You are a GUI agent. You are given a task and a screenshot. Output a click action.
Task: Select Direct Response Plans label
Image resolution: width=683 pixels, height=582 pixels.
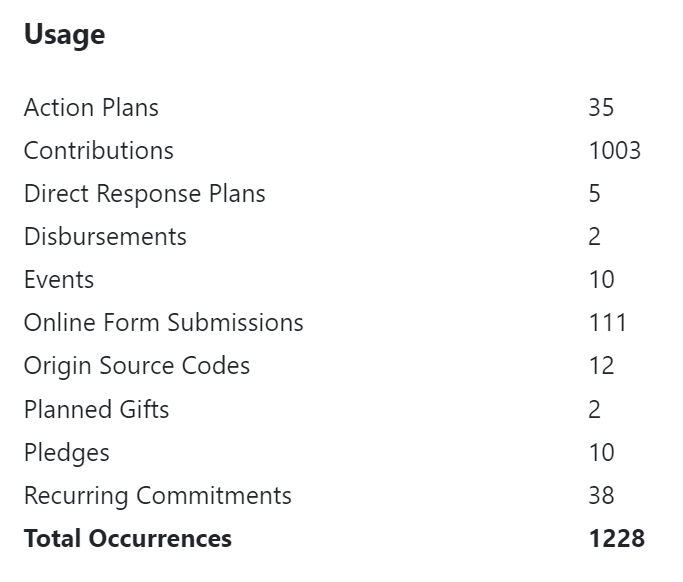(x=144, y=193)
